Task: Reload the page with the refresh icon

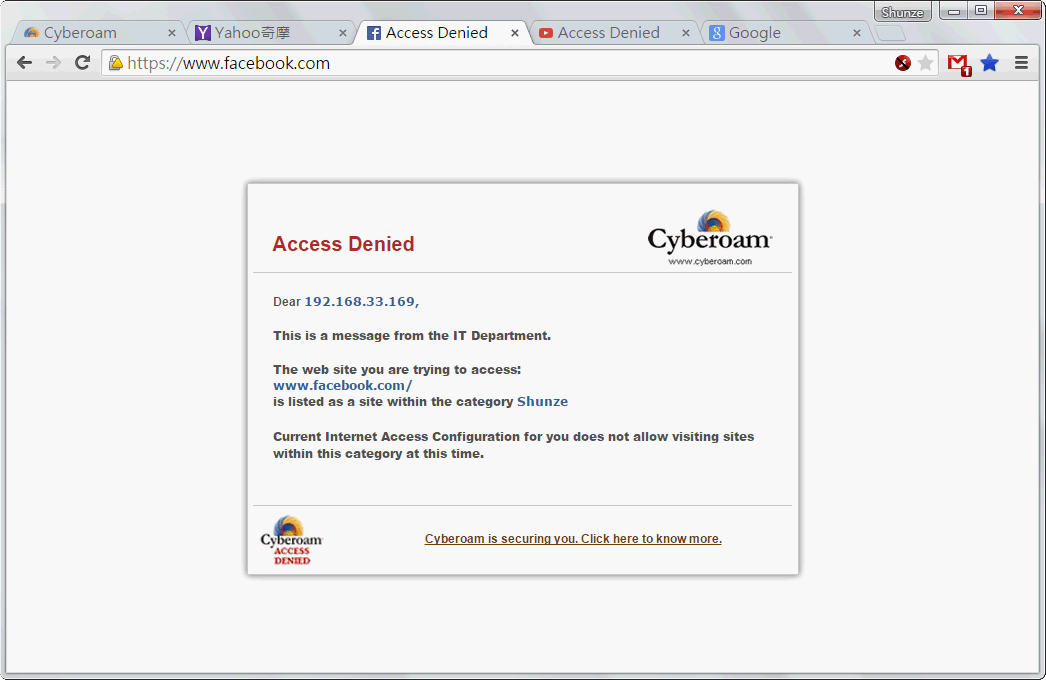Action: point(82,63)
